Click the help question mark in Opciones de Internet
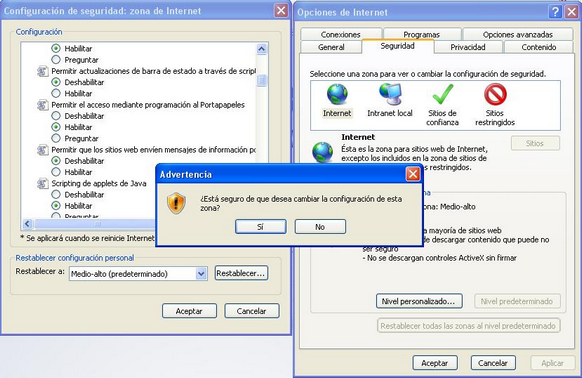Image resolution: width=582 pixels, height=378 pixels. [555, 12]
